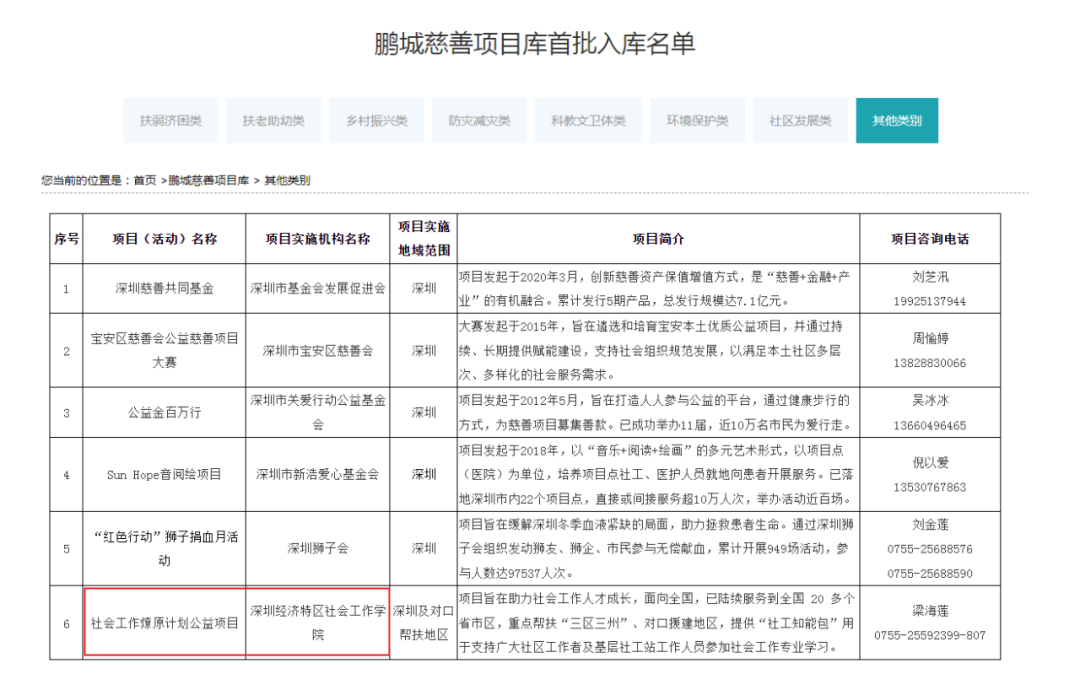Screen dimensions: 1080x690
Task: Click the 序号 column header
Action: pos(66,239)
